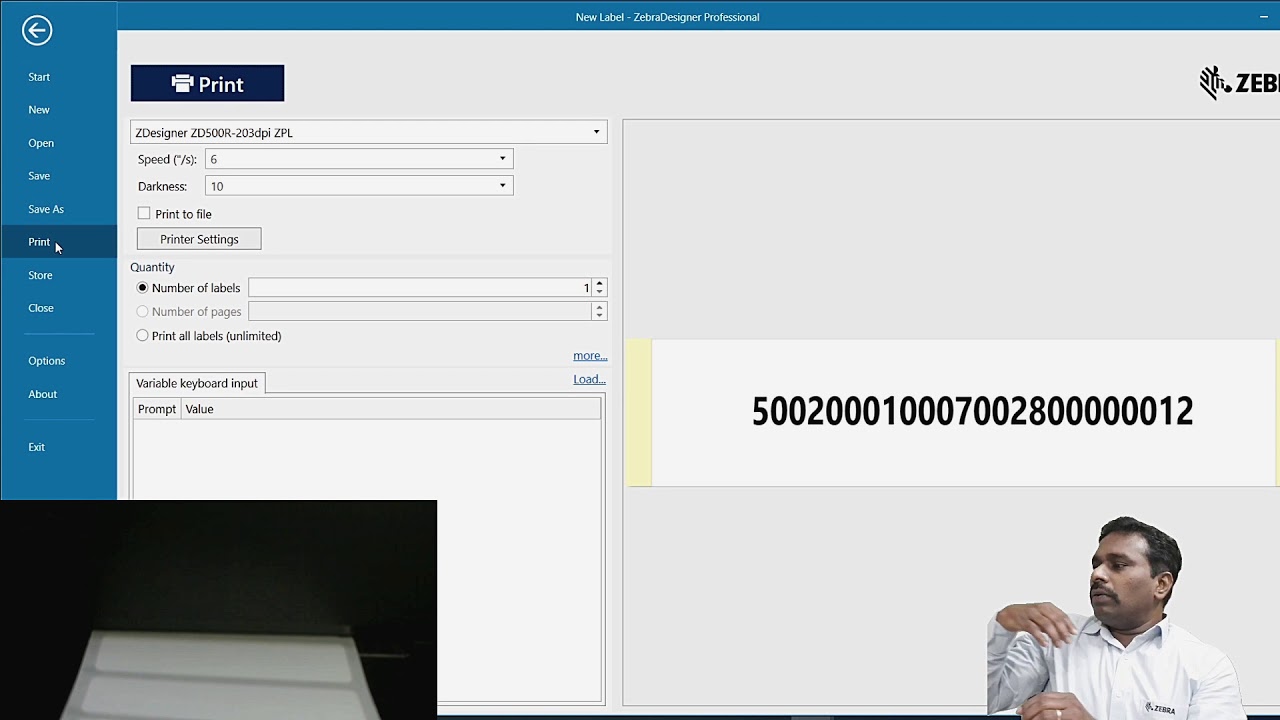Screen dimensions: 1280x720
Task: Click the big Print button
Action: [x=207, y=84]
